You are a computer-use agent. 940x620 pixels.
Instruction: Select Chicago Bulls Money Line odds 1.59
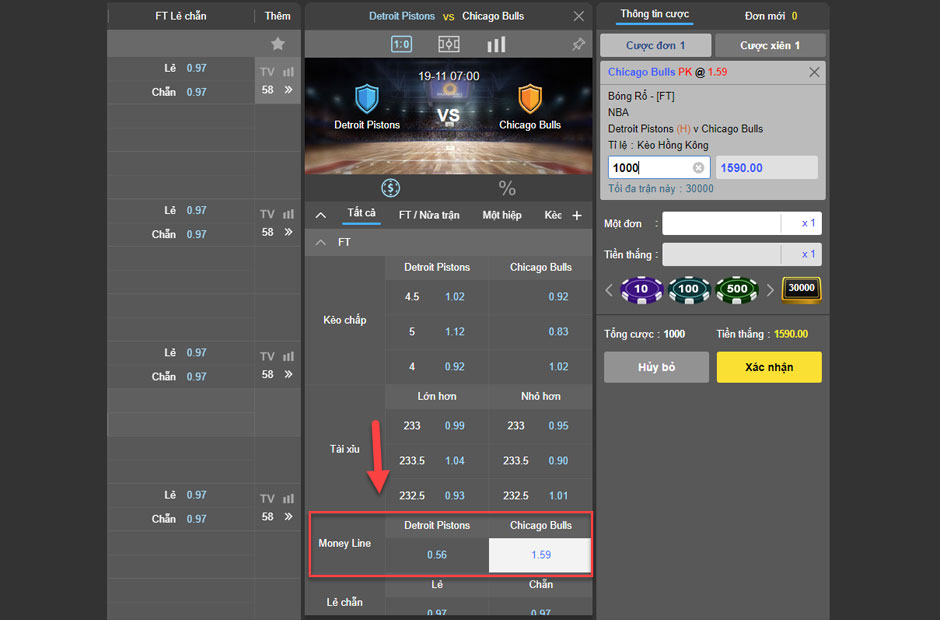[x=540, y=555]
